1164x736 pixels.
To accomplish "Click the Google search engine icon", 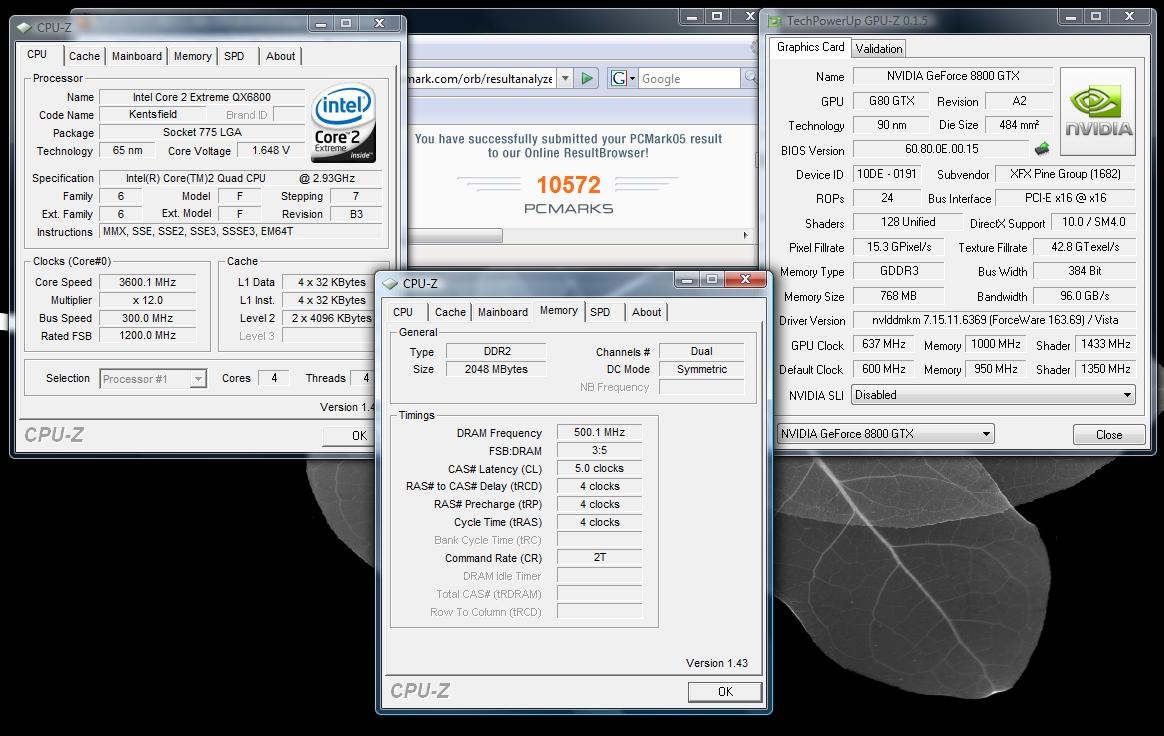I will pyautogui.click(x=618, y=78).
